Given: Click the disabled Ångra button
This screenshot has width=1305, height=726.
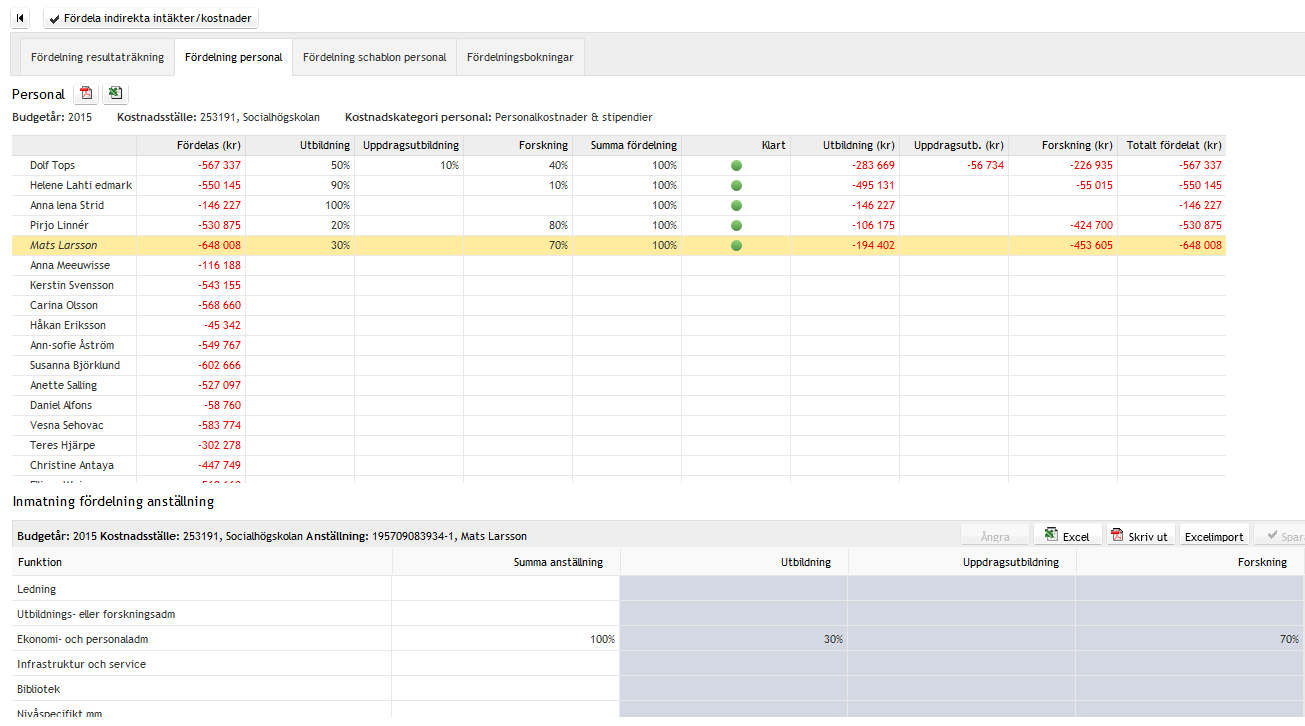Looking at the screenshot, I should [994, 536].
